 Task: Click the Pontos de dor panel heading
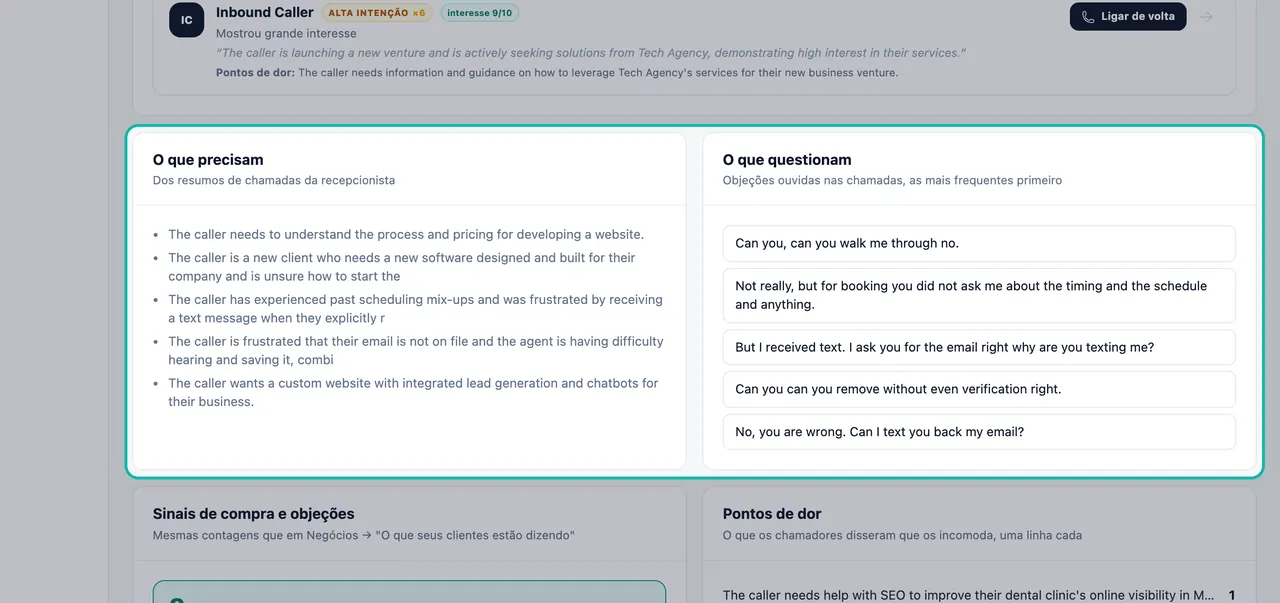point(772,514)
